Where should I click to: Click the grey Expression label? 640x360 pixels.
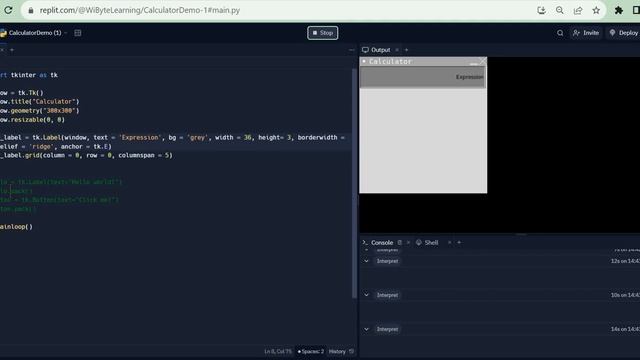(x=423, y=77)
